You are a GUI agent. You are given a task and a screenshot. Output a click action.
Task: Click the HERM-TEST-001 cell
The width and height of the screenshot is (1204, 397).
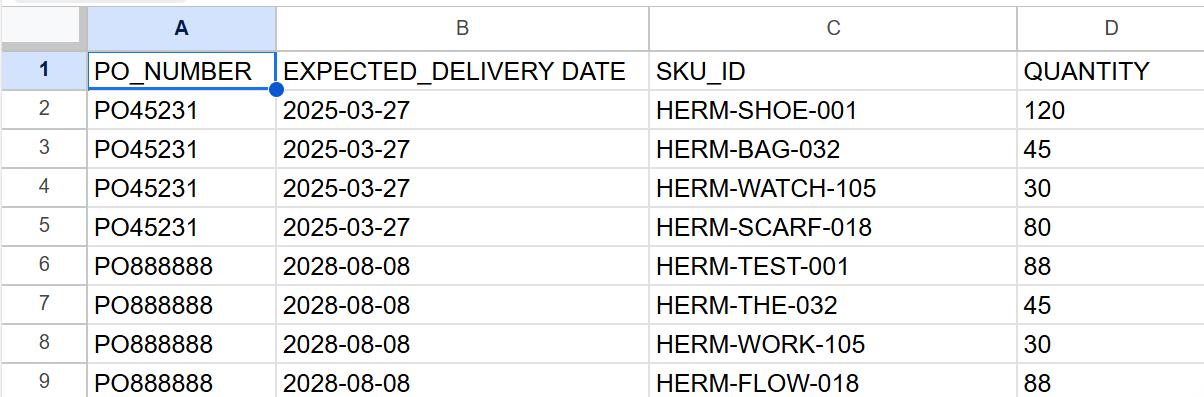tap(832, 266)
